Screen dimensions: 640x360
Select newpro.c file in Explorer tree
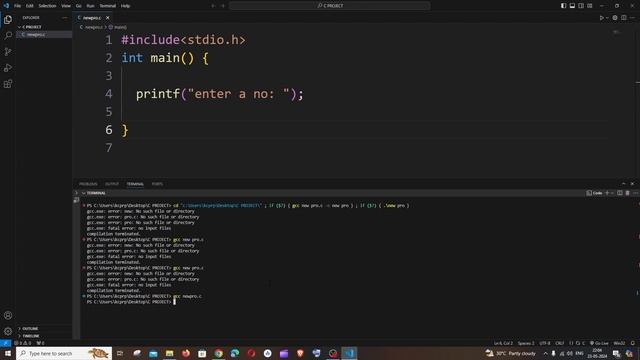44,35
